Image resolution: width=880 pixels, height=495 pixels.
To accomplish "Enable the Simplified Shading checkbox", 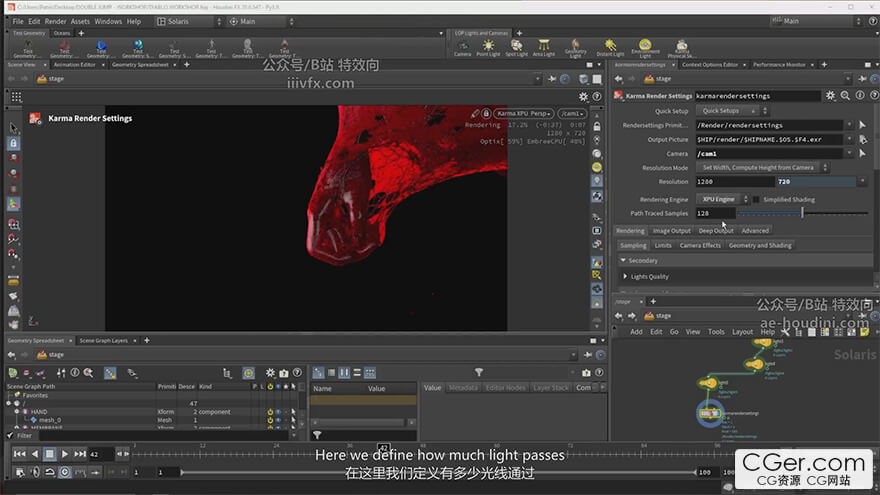I will coord(756,199).
